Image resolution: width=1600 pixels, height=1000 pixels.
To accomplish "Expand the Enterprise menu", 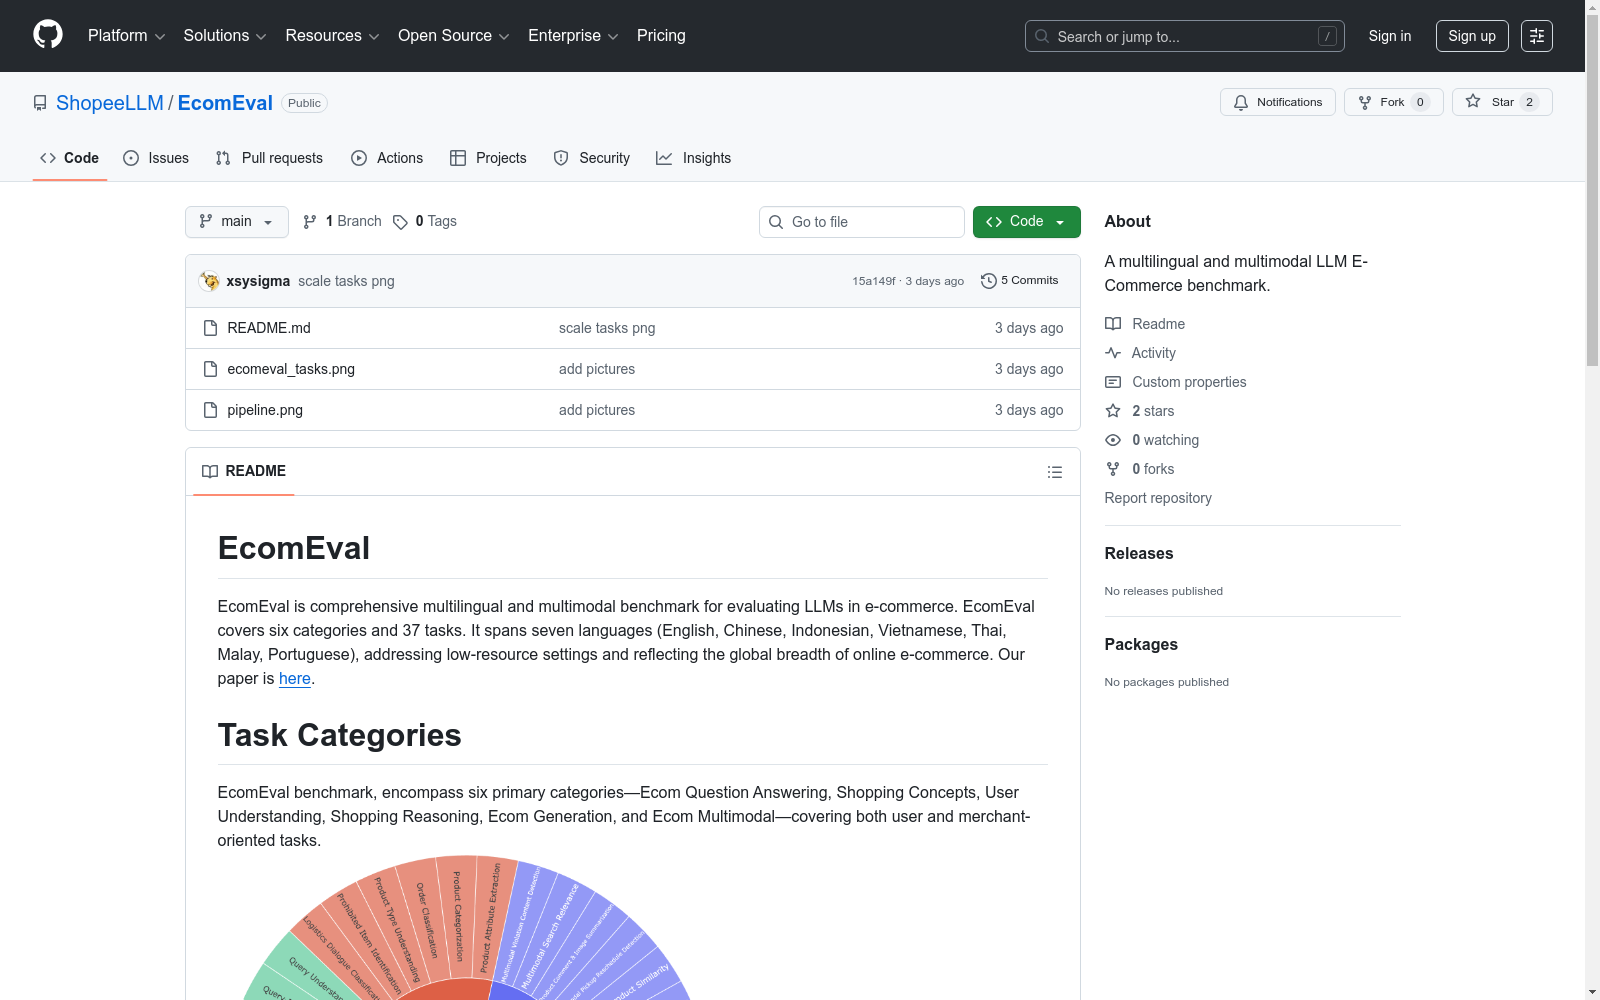I will 574,36.
